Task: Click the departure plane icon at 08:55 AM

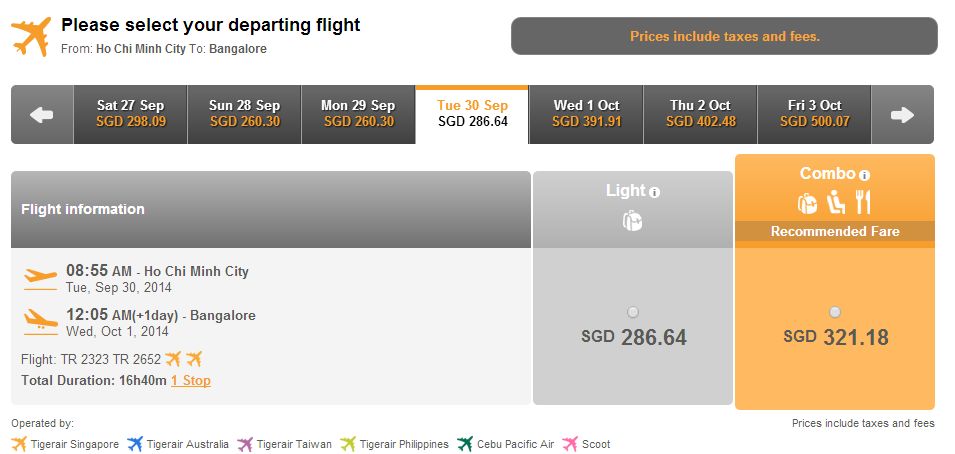Action: tap(41, 277)
